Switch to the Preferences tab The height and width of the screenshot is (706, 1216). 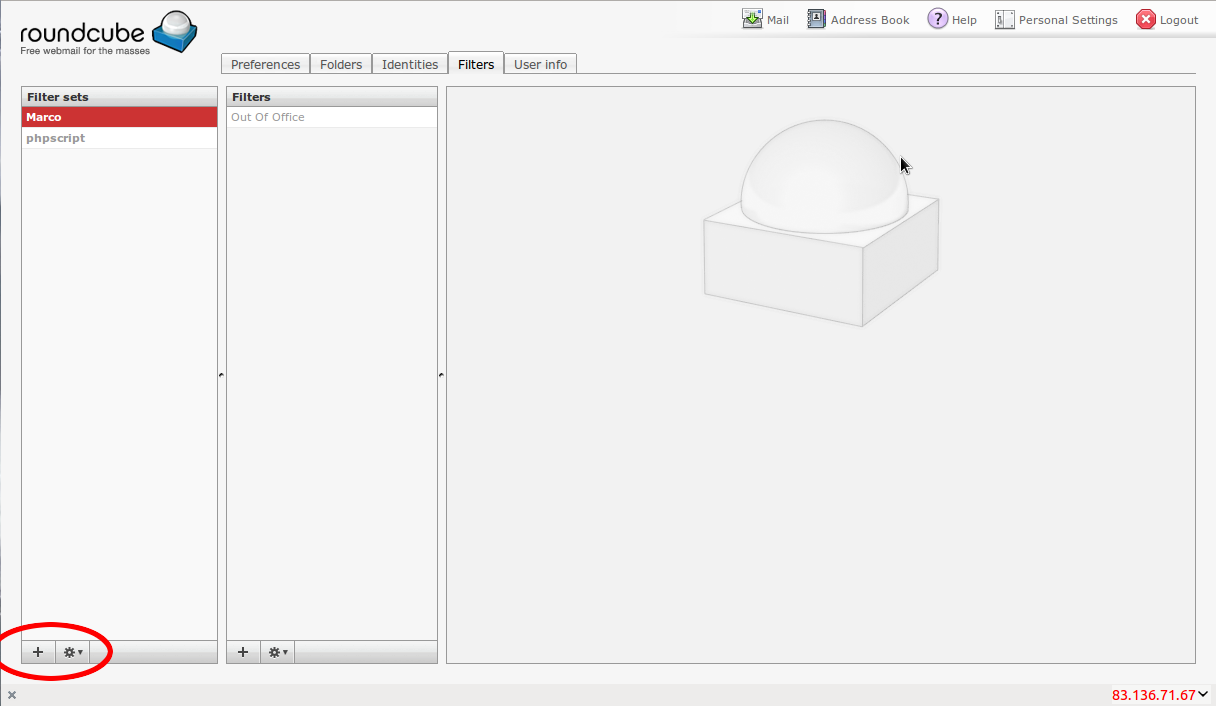click(x=265, y=64)
